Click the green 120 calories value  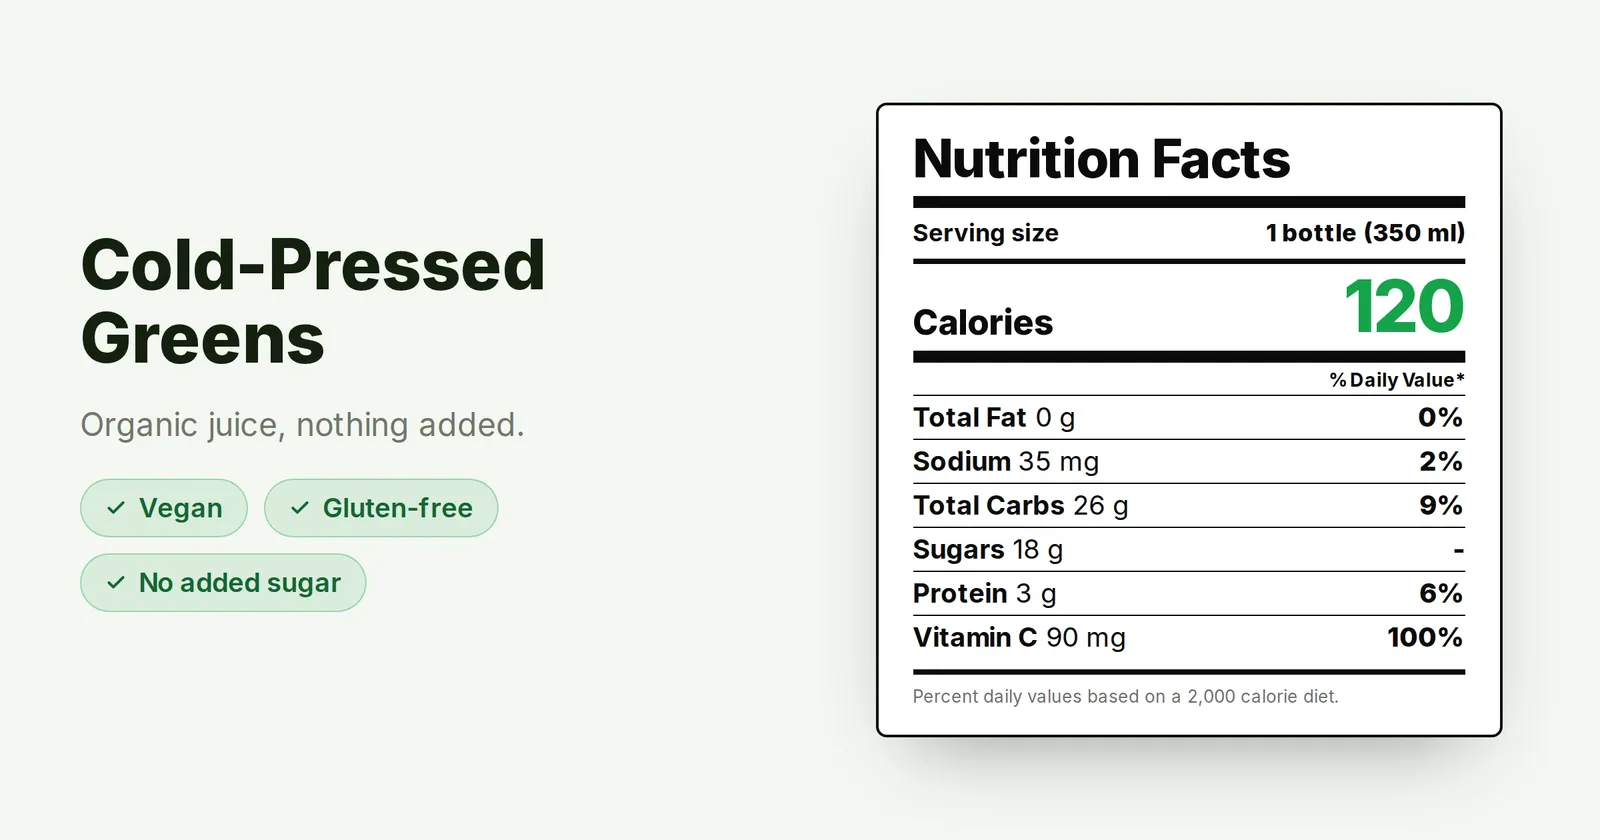(x=1404, y=307)
